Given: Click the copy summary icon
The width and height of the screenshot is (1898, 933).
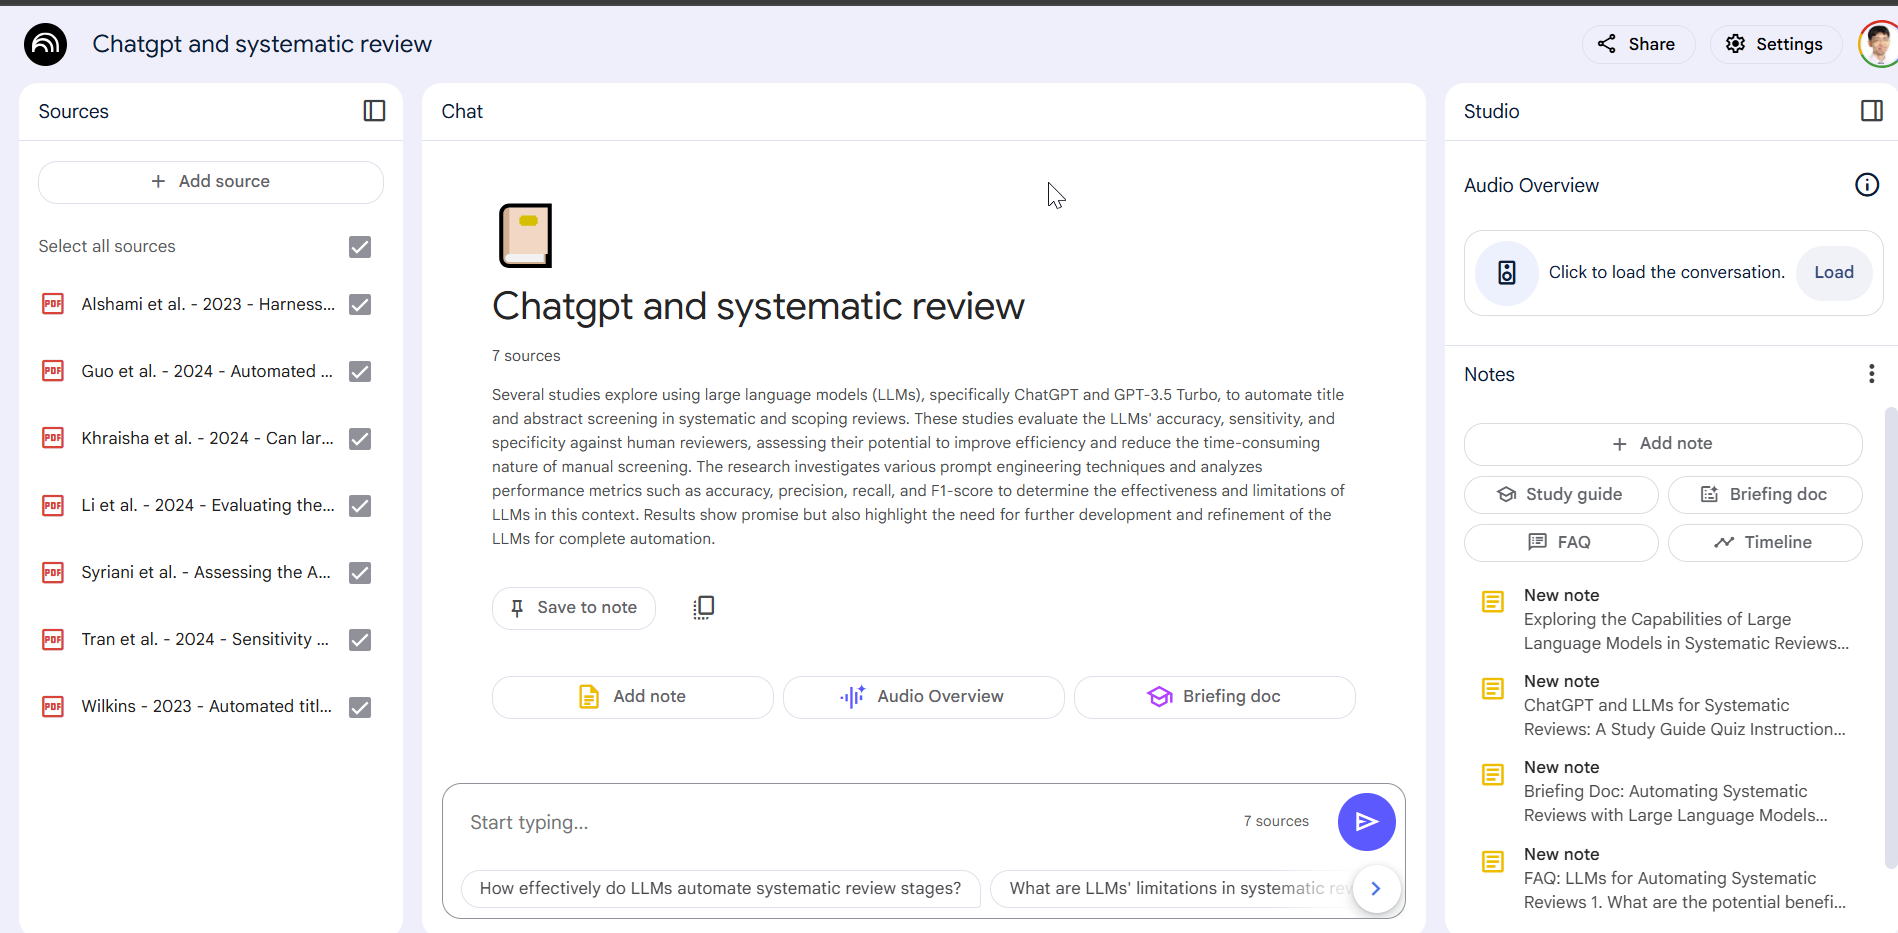Looking at the screenshot, I should click(704, 607).
